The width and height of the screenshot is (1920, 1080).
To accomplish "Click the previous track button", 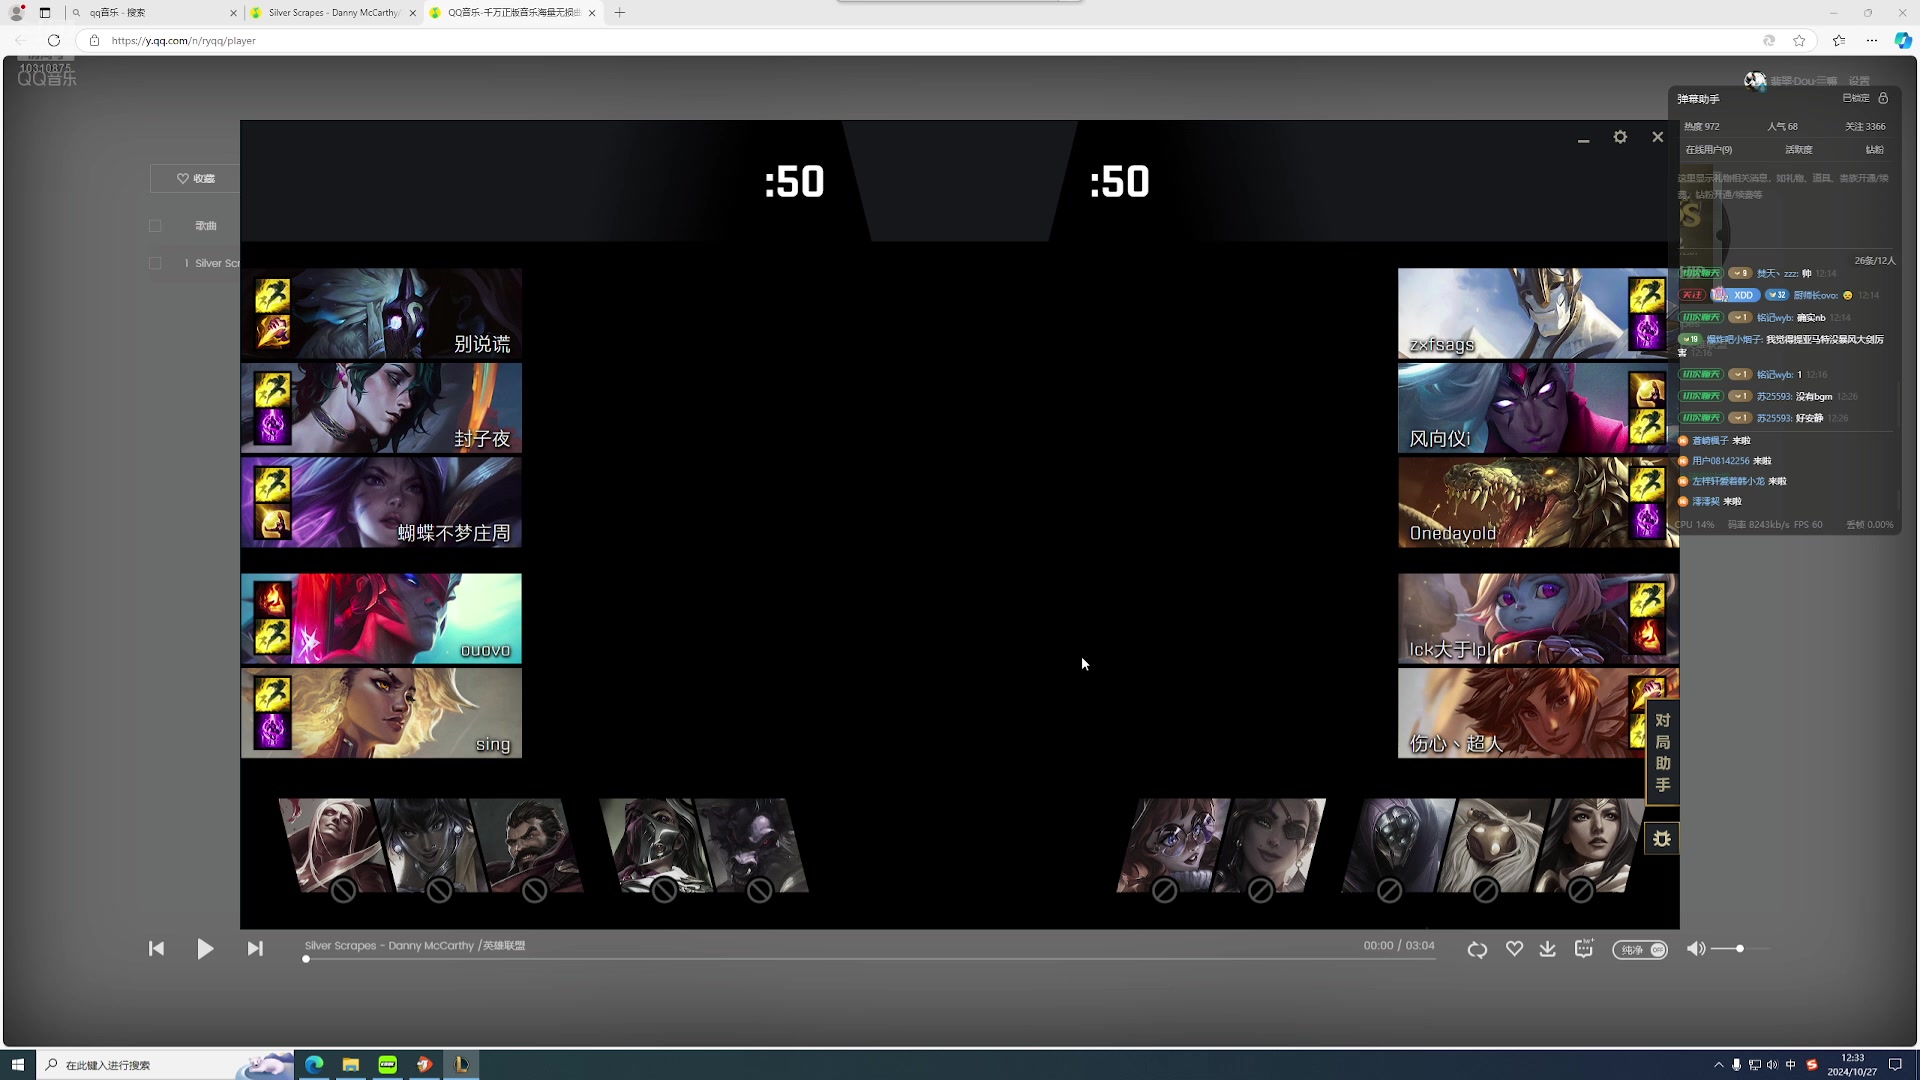I will point(156,948).
